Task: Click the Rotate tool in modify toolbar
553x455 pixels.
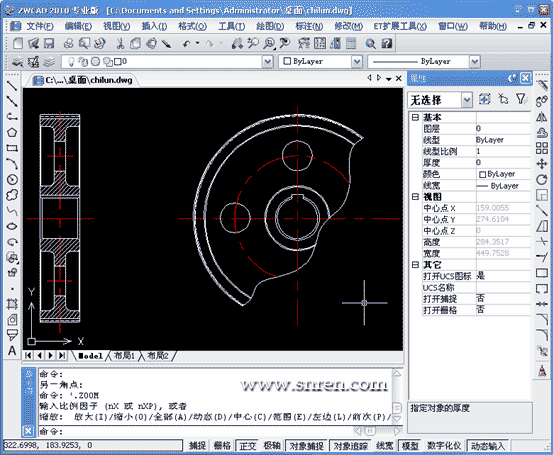Action: tap(542, 180)
